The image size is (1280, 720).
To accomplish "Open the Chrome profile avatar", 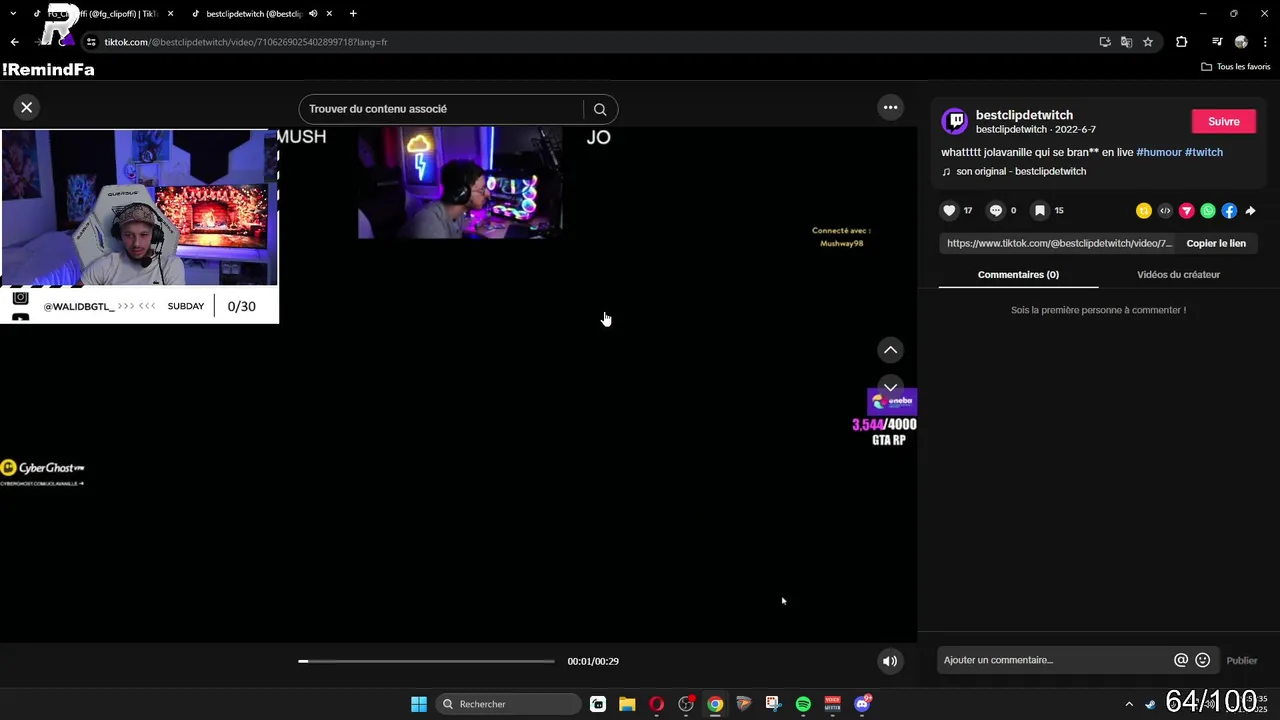I will click(x=1241, y=42).
